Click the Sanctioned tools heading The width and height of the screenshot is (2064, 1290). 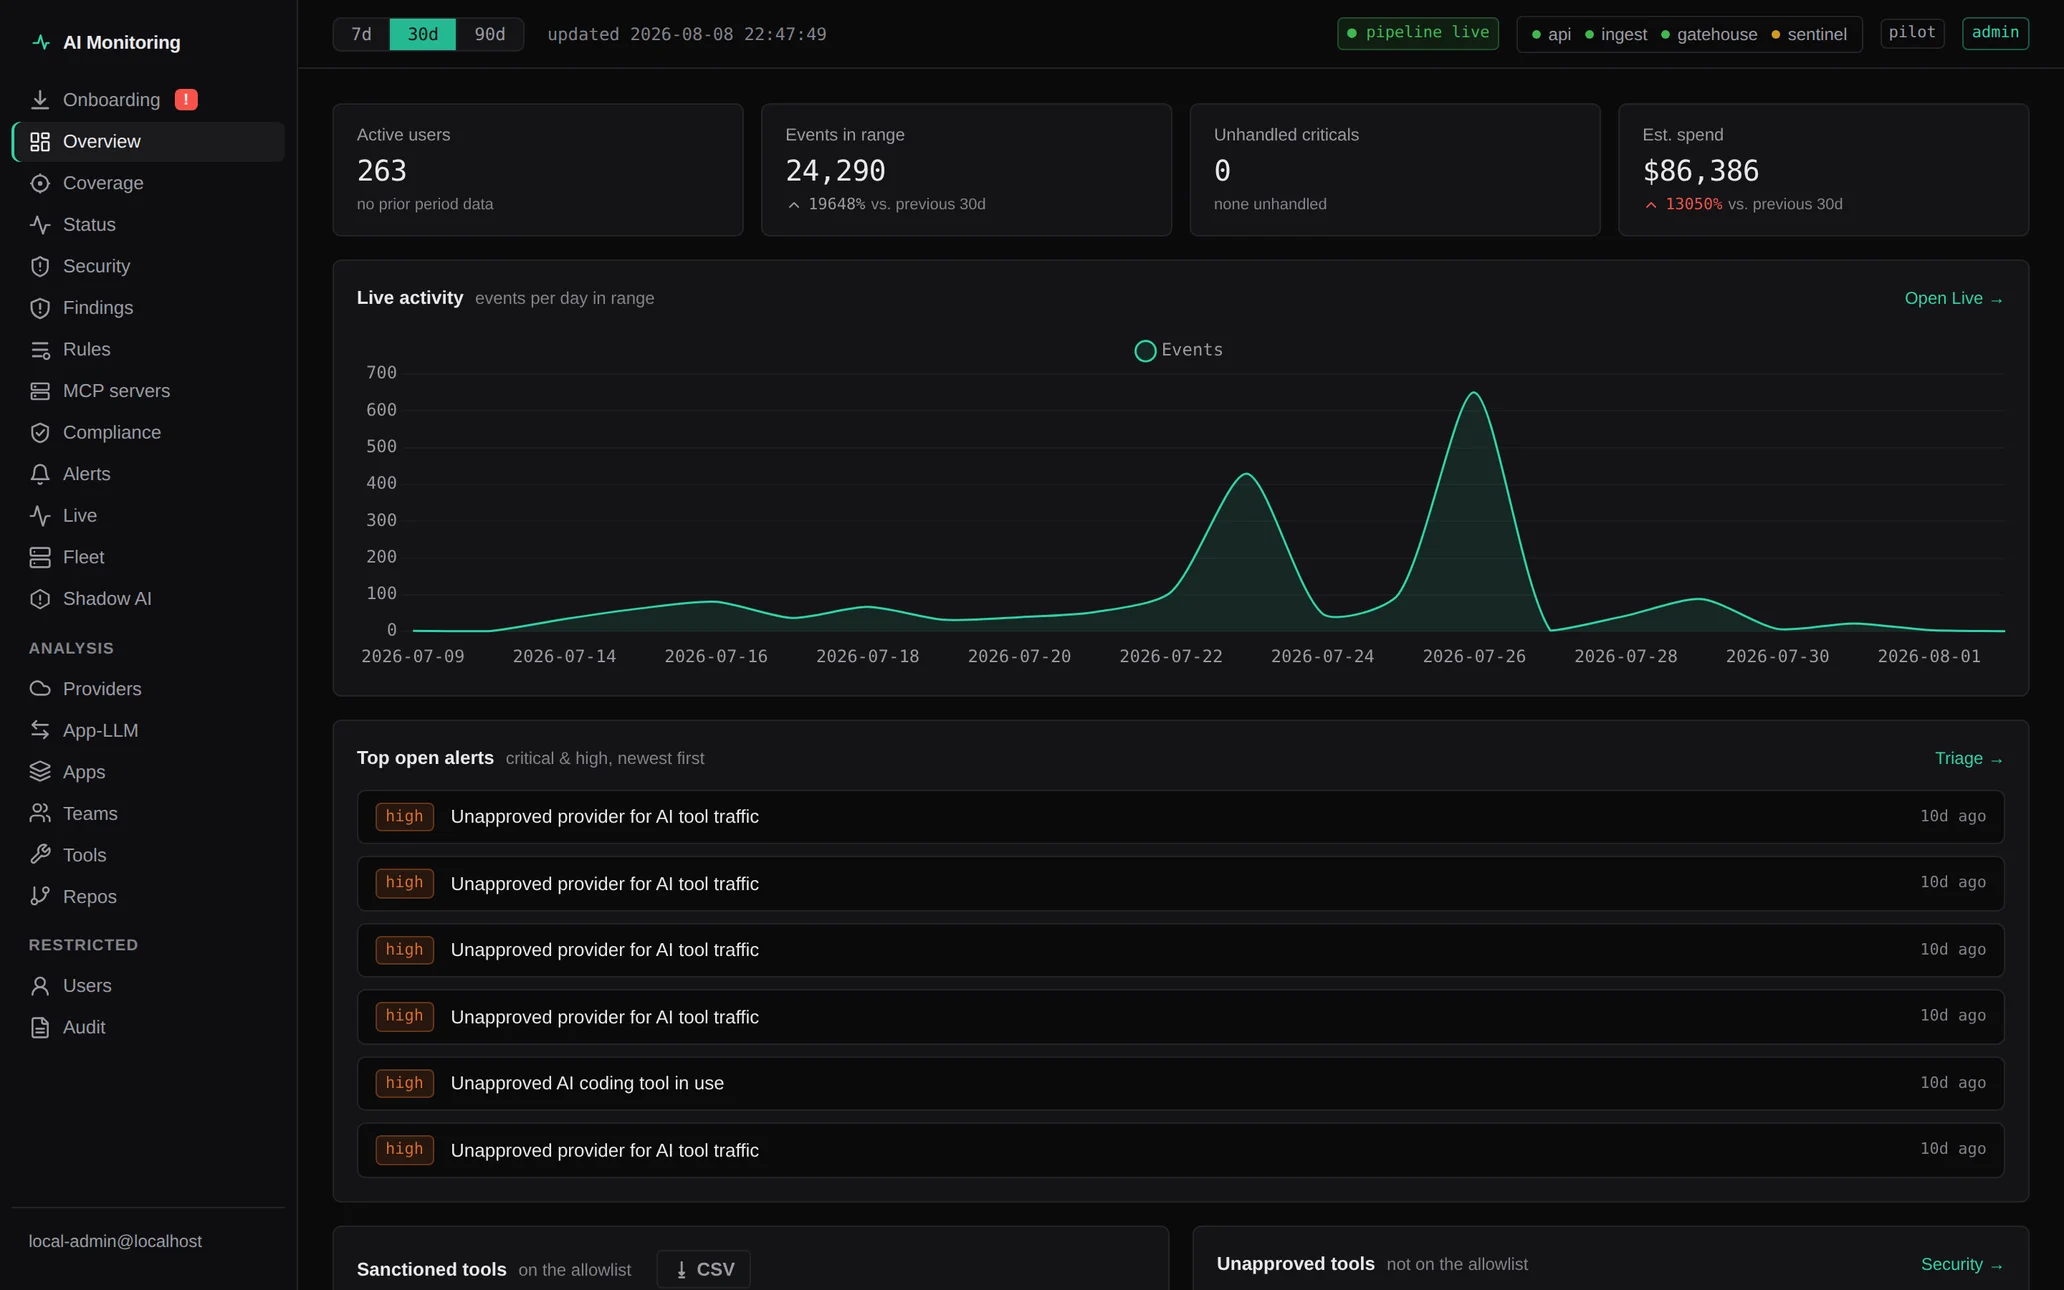point(431,1270)
